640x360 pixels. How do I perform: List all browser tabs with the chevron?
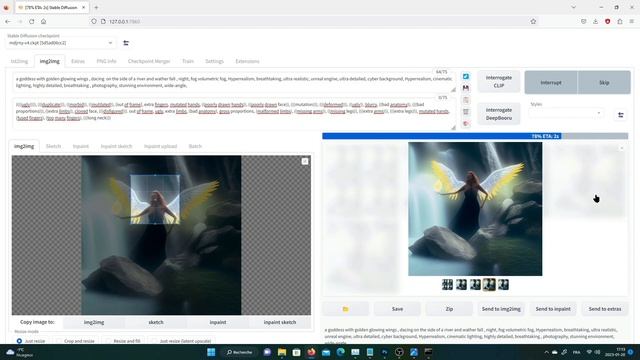[x=573, y=7]
